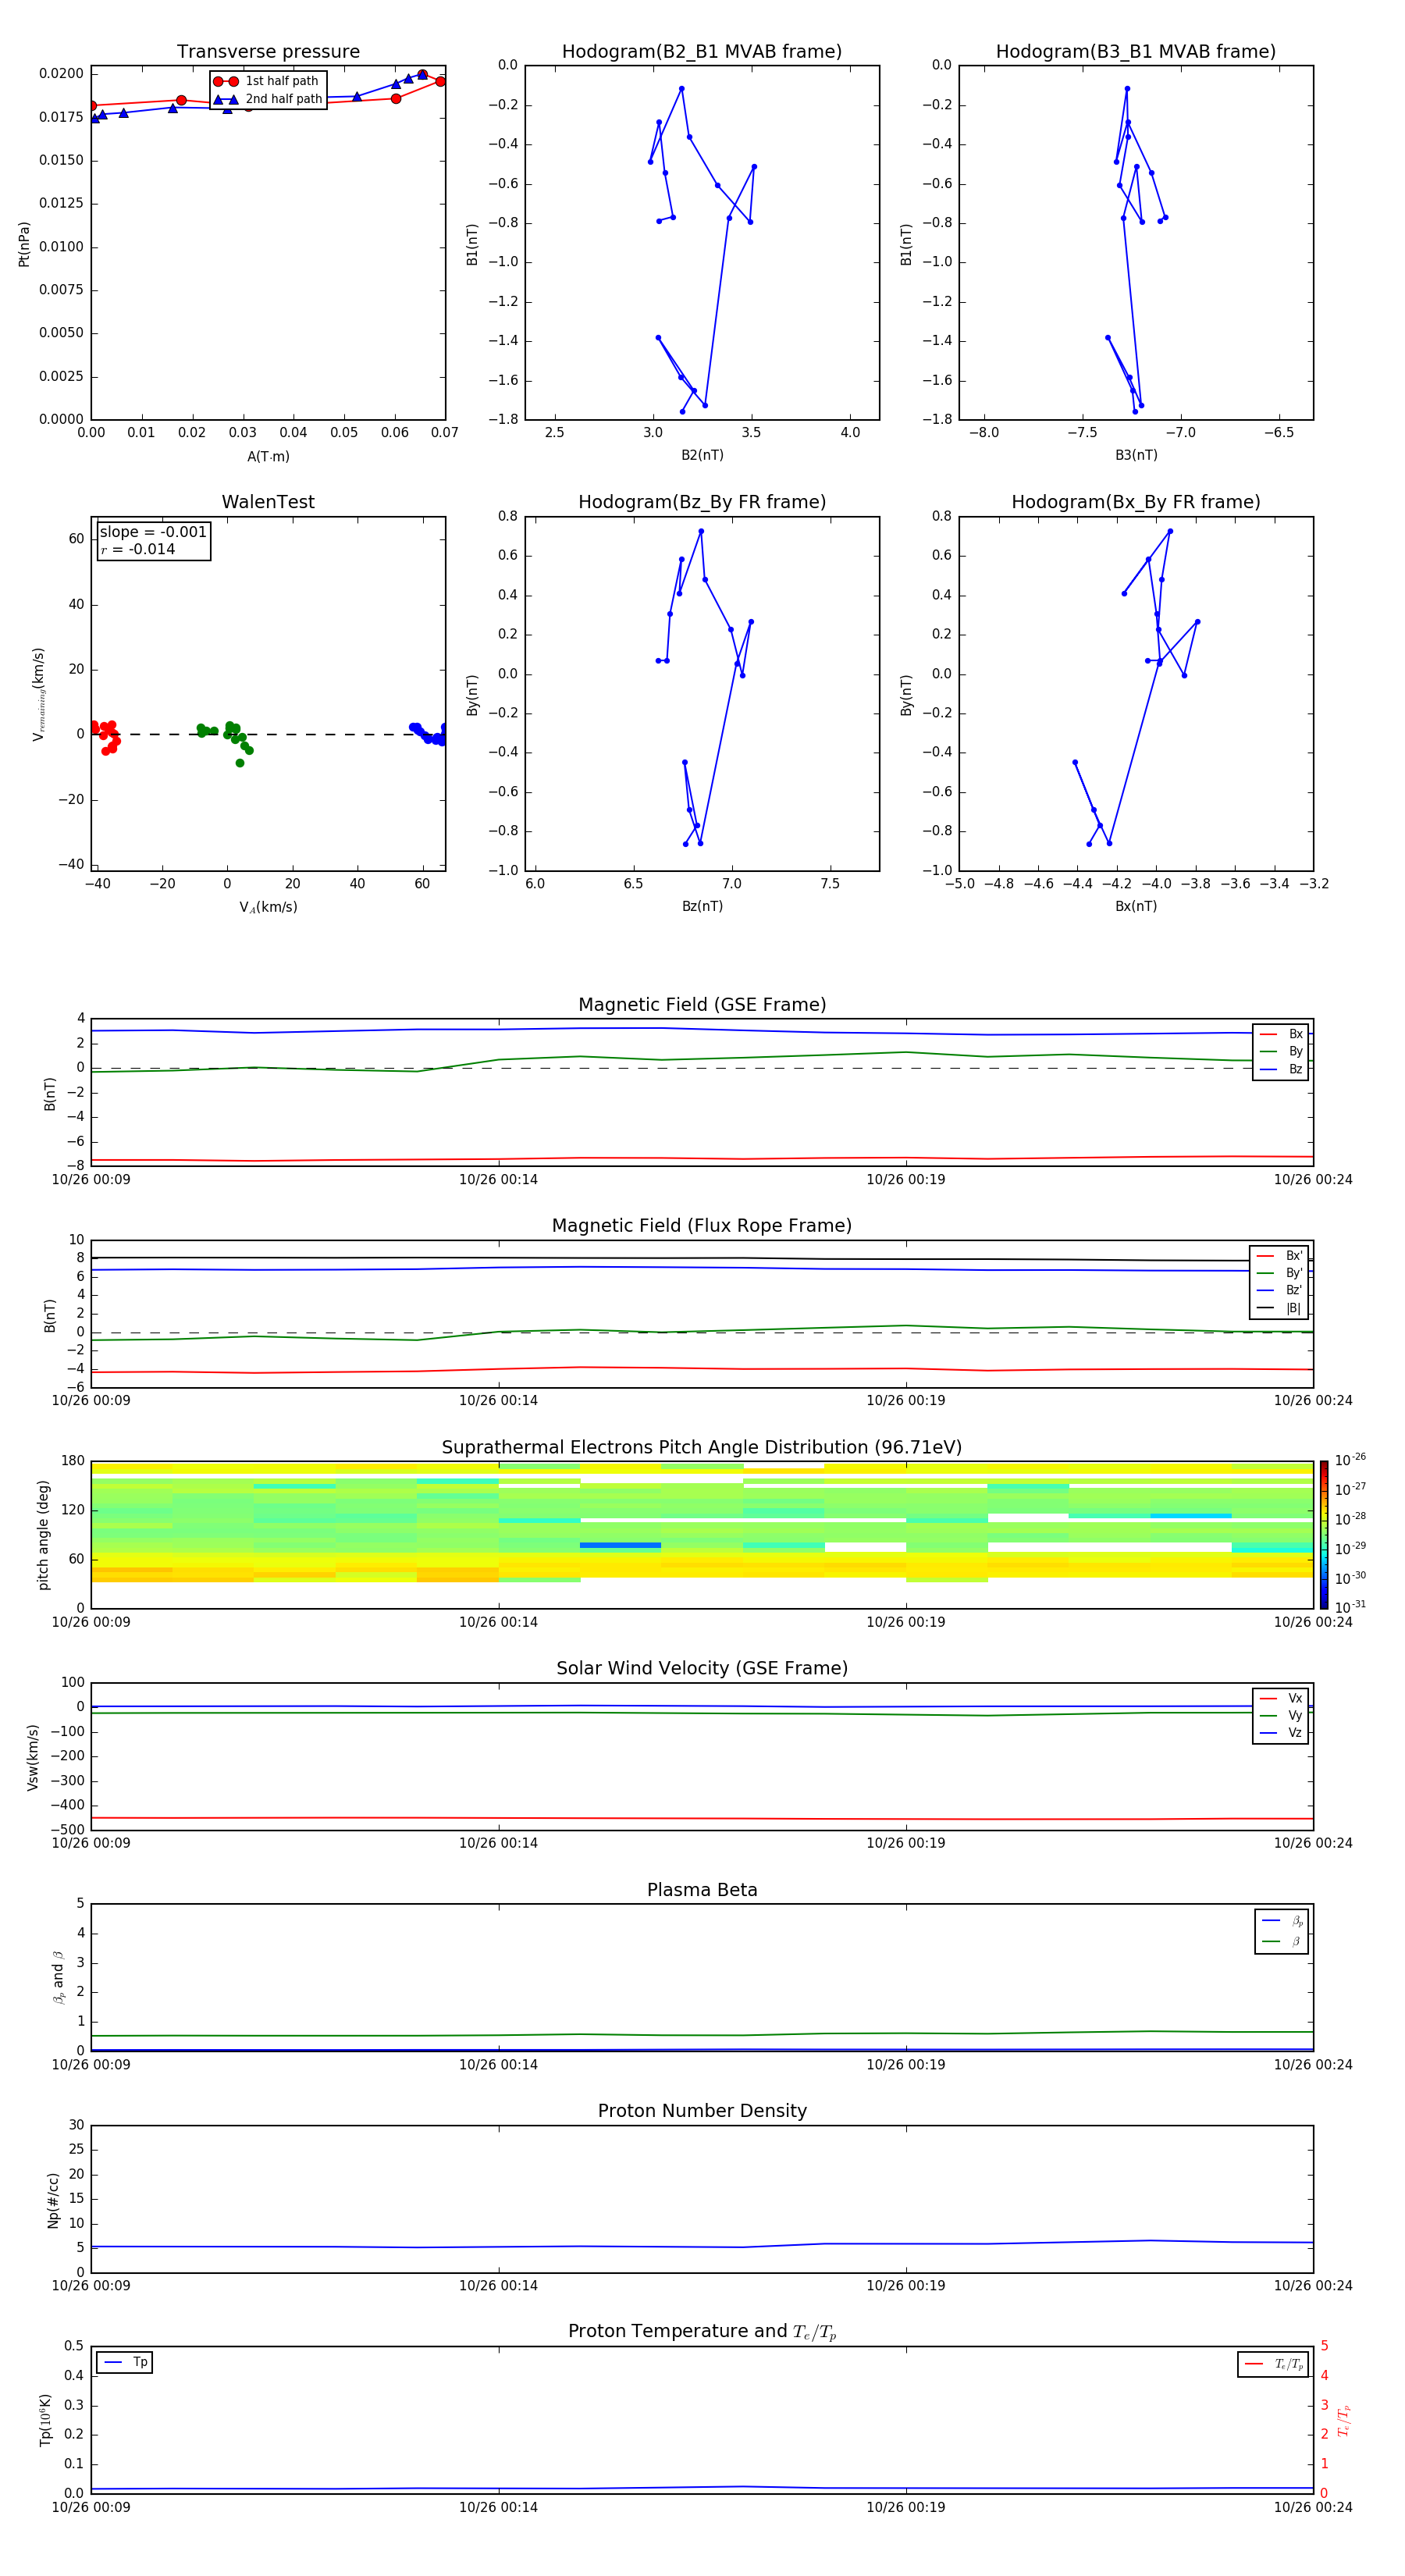Click 'Bx' in GSE magnetic field legend
Image resolution: width=1405 pixels, height=2576 pixels.
pos(1282,1034)
